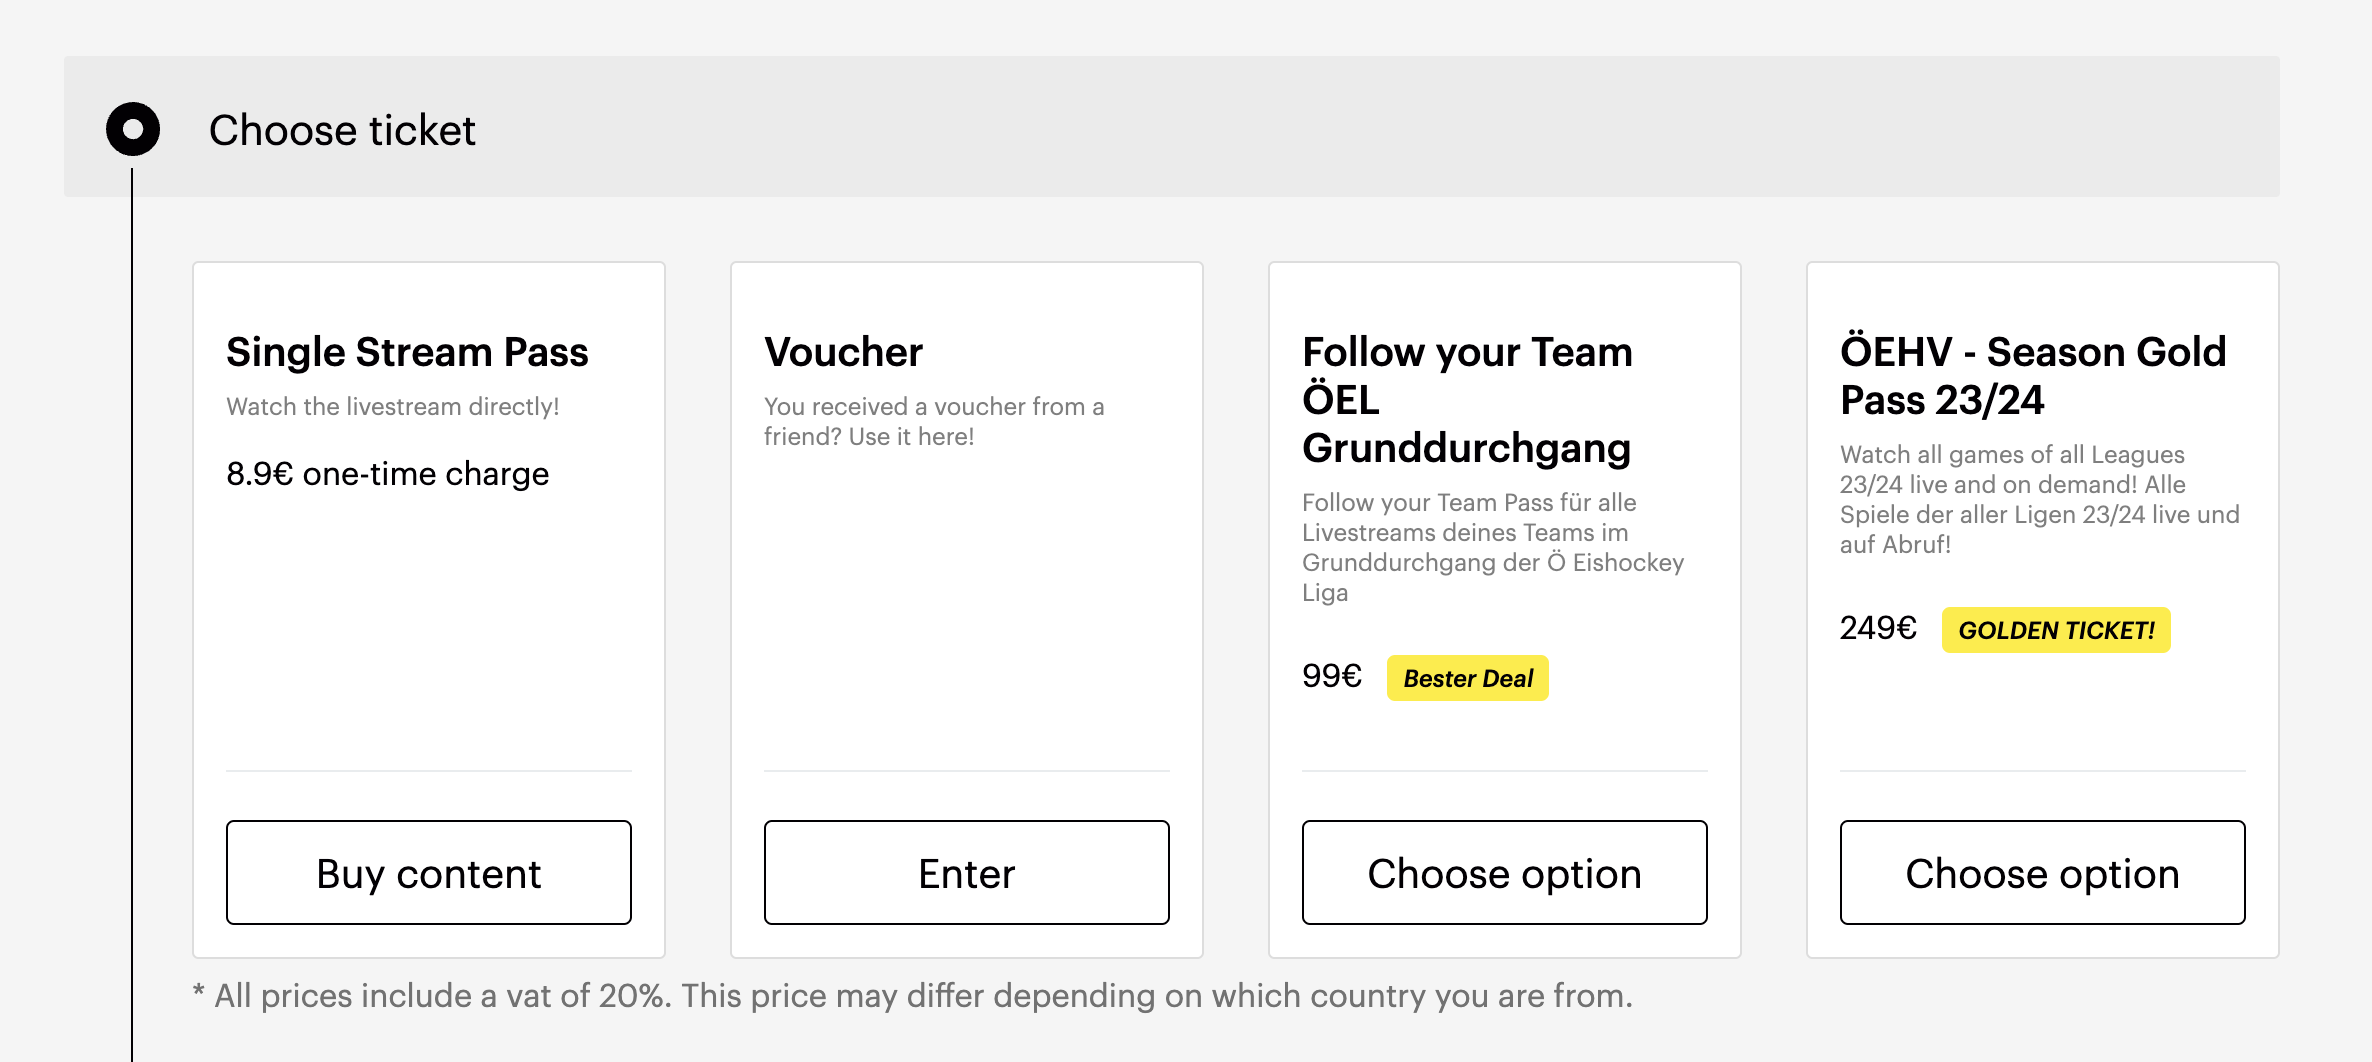The image size is (2372, 1062).
Task: Click "Watch the livestream directly!" description
Action: coord(393,406)
